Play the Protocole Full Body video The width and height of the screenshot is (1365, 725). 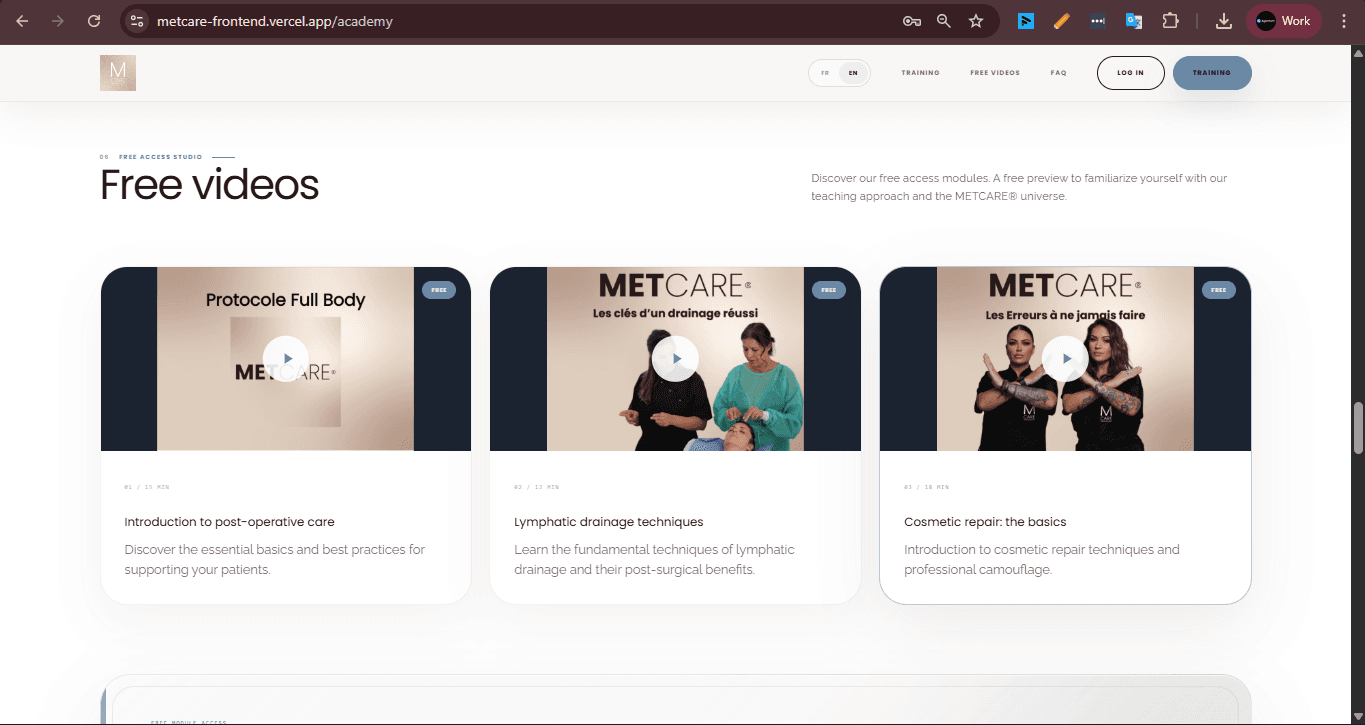286,358
